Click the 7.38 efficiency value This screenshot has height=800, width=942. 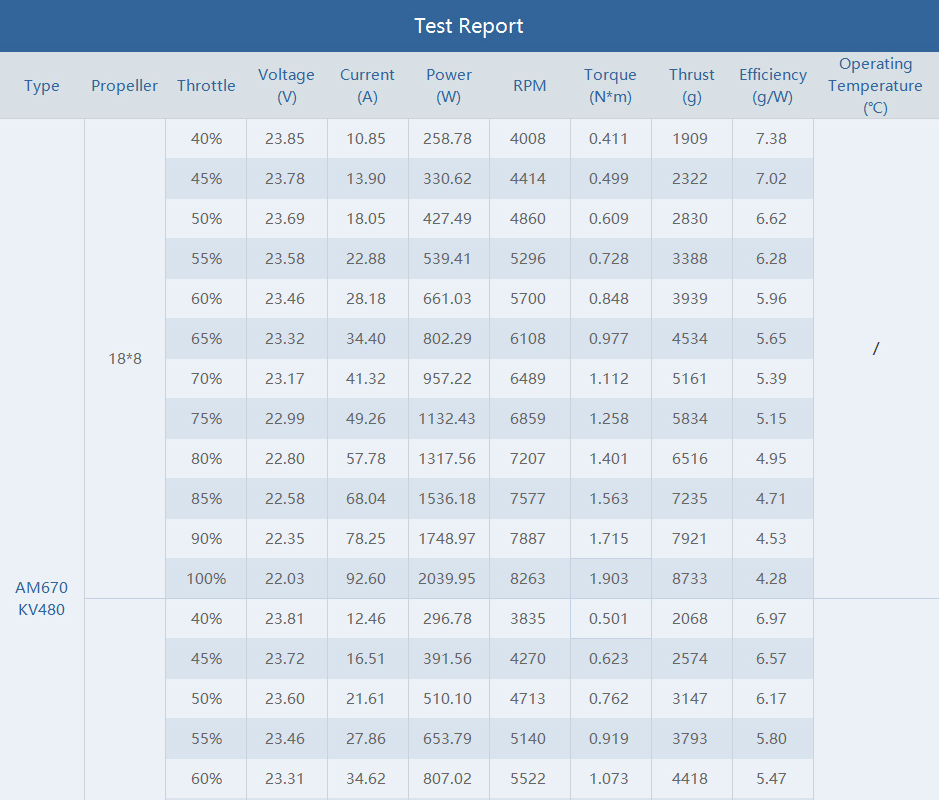point(771,139)
